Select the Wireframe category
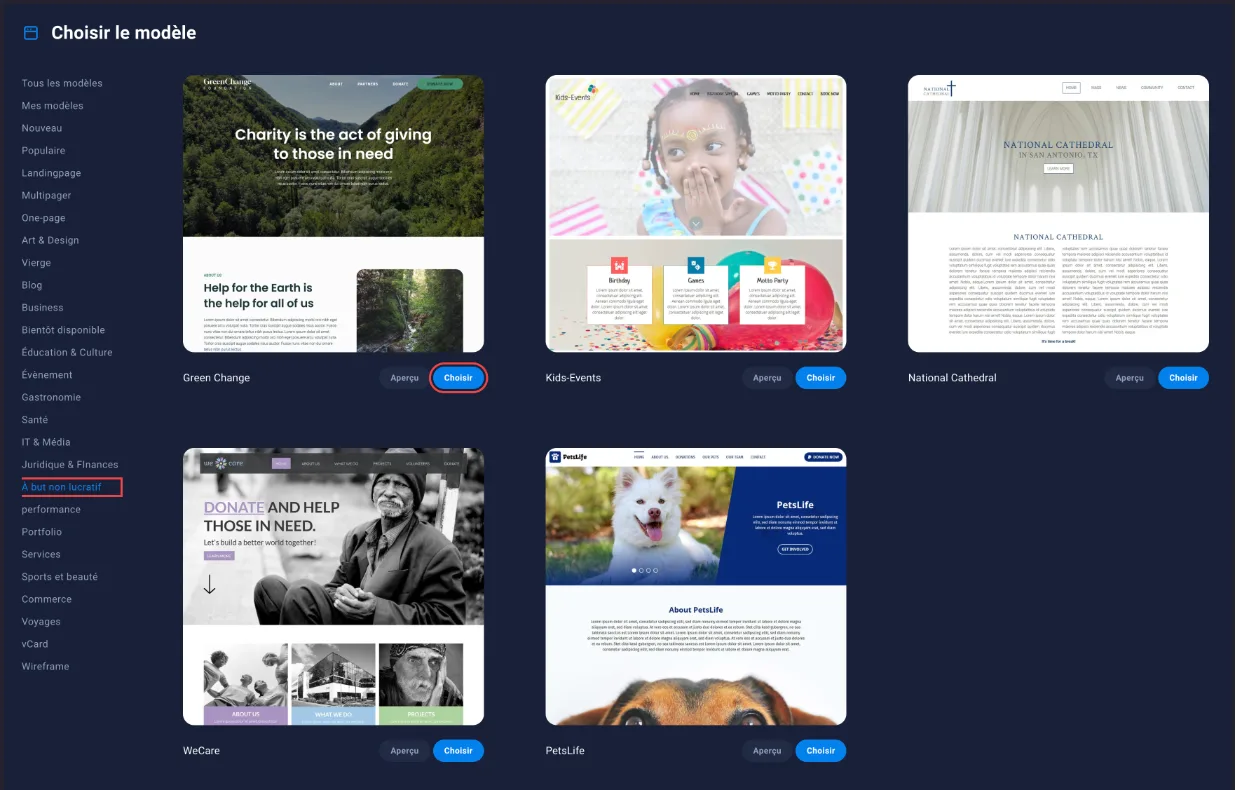This screenshot has width=1235, height=790. pyautogui.click(x=45, y=666)
